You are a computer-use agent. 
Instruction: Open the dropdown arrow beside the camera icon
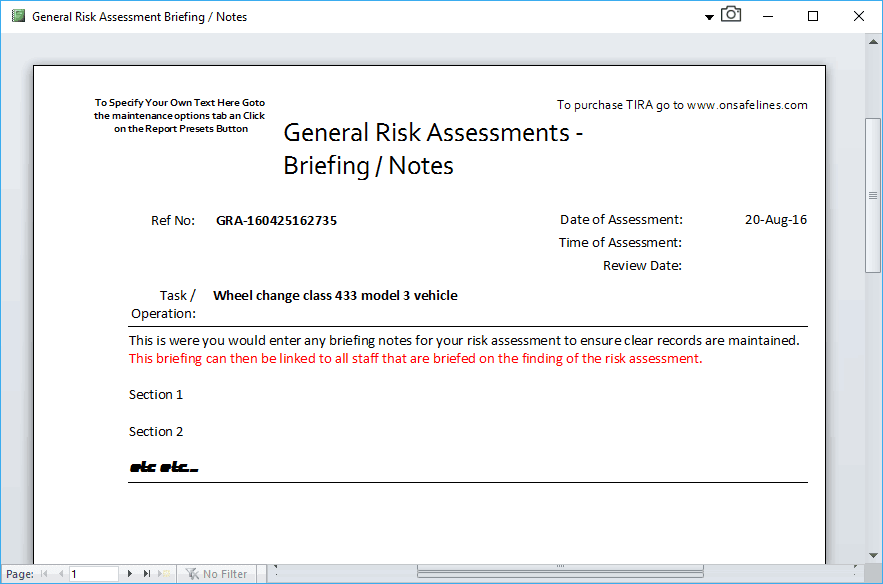pyautogui.click(x=710, y=17)
